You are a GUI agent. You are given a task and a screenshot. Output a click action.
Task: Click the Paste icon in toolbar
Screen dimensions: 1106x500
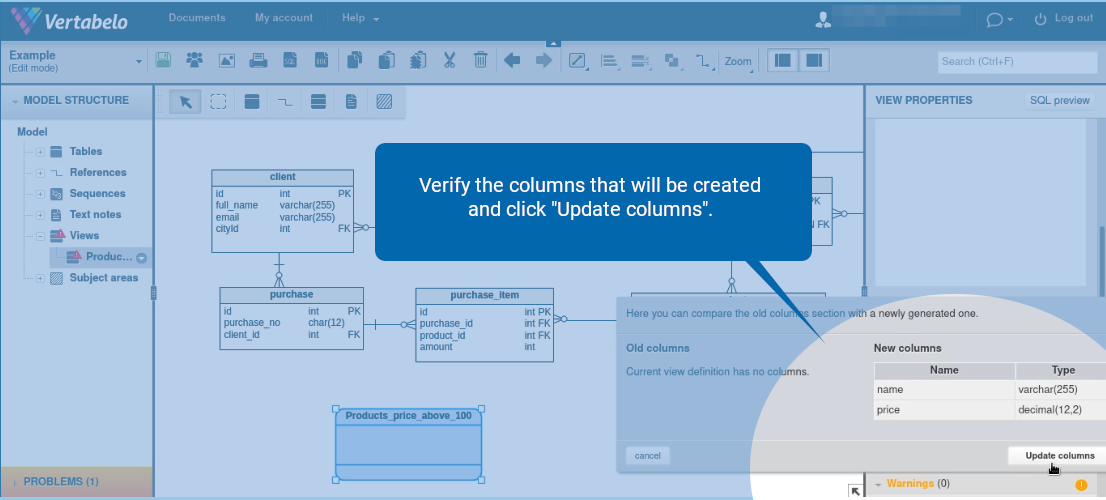[x=386, y=61]
